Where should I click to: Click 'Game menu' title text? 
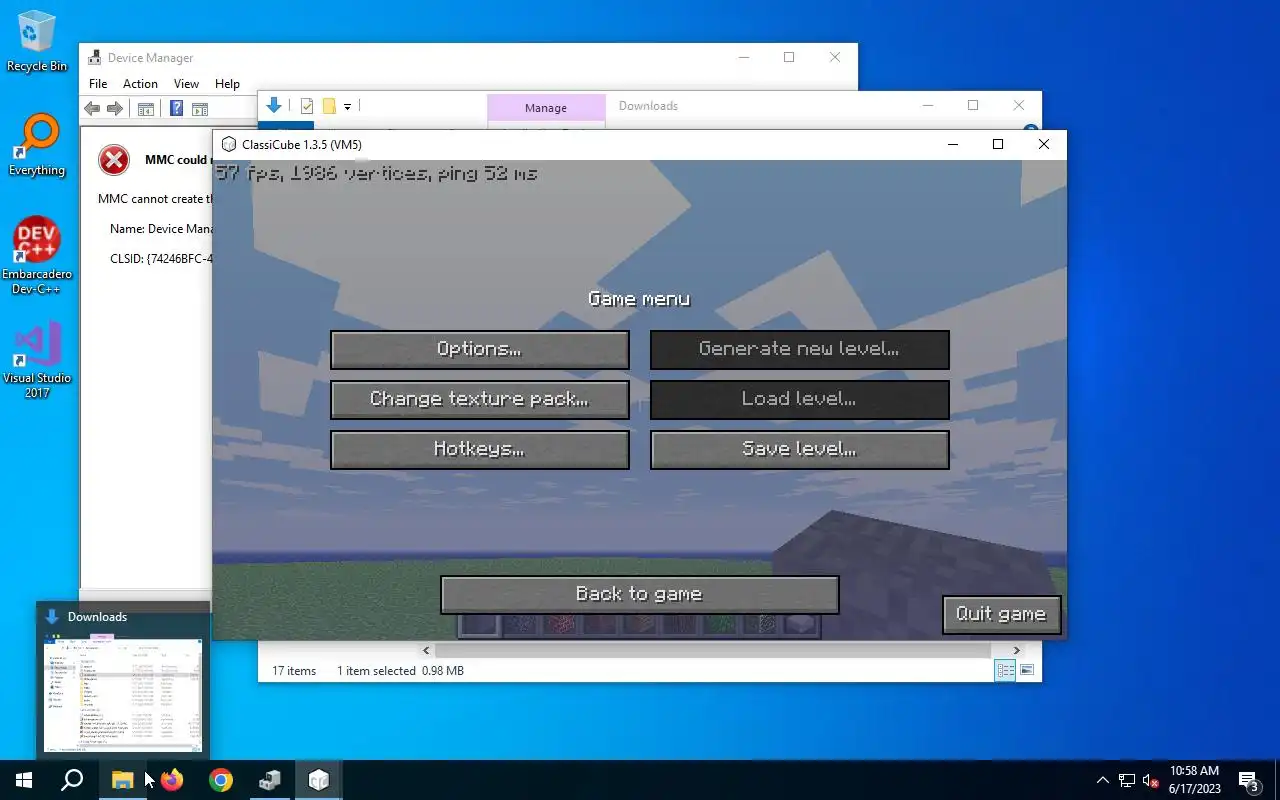pyautogui.click(x=639, y=299)
